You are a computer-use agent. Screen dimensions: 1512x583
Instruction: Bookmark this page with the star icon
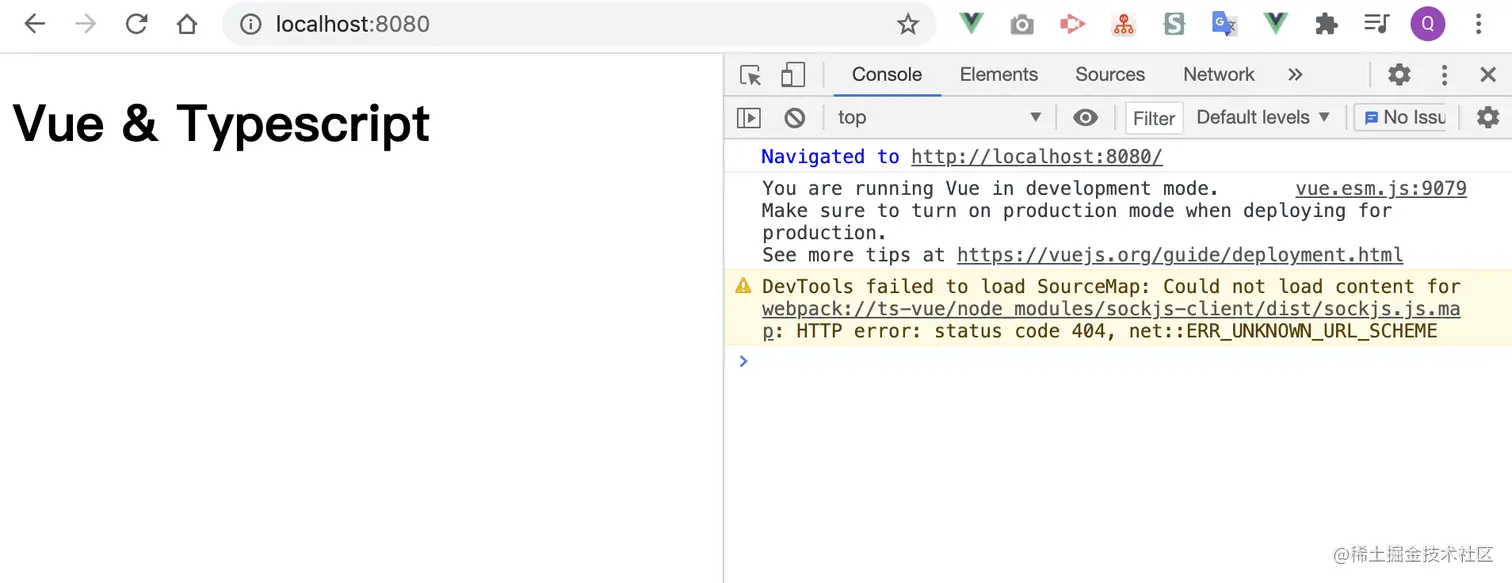(907, 24)
